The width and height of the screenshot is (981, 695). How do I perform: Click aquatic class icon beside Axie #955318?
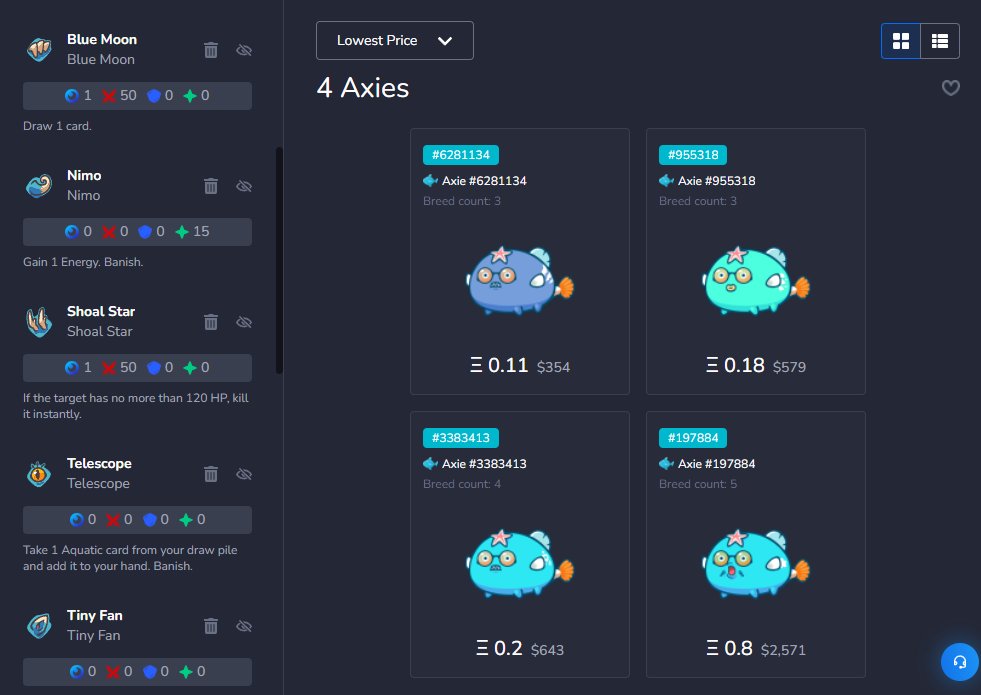[x=666, y=181]
